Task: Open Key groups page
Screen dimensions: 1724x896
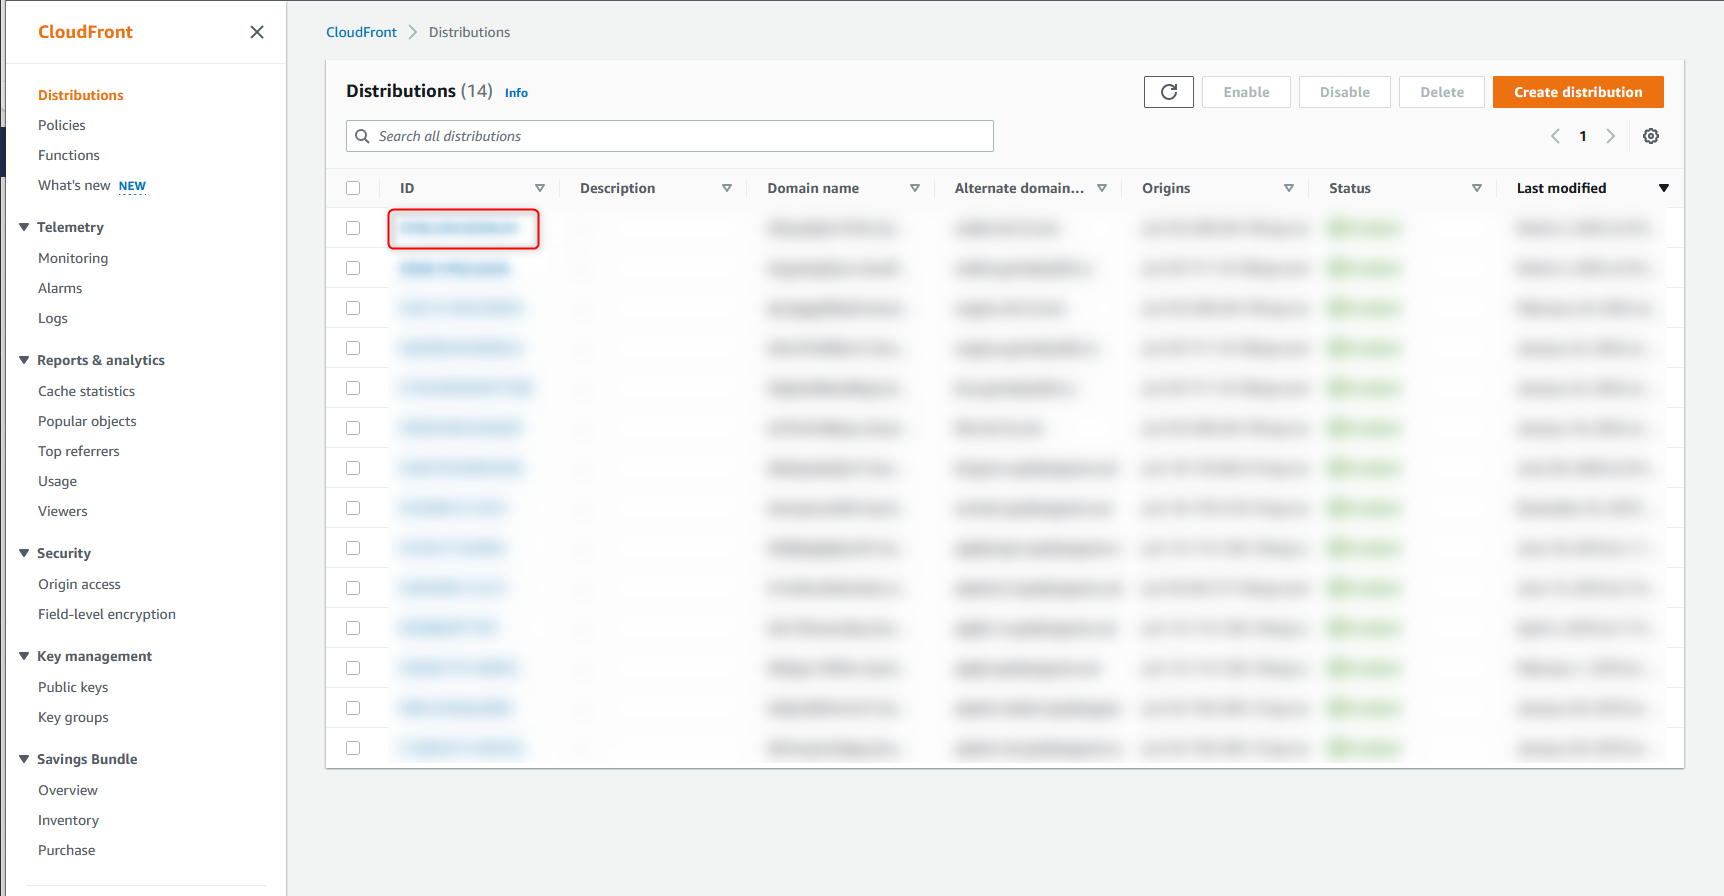Action: click(73, 717)
